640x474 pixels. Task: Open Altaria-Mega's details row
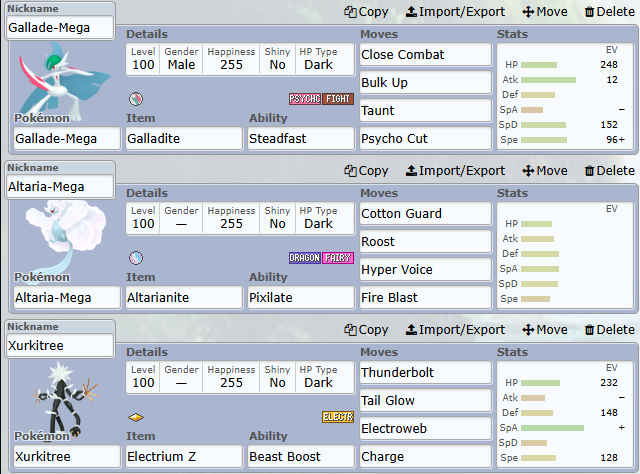(x=240, y=218)
